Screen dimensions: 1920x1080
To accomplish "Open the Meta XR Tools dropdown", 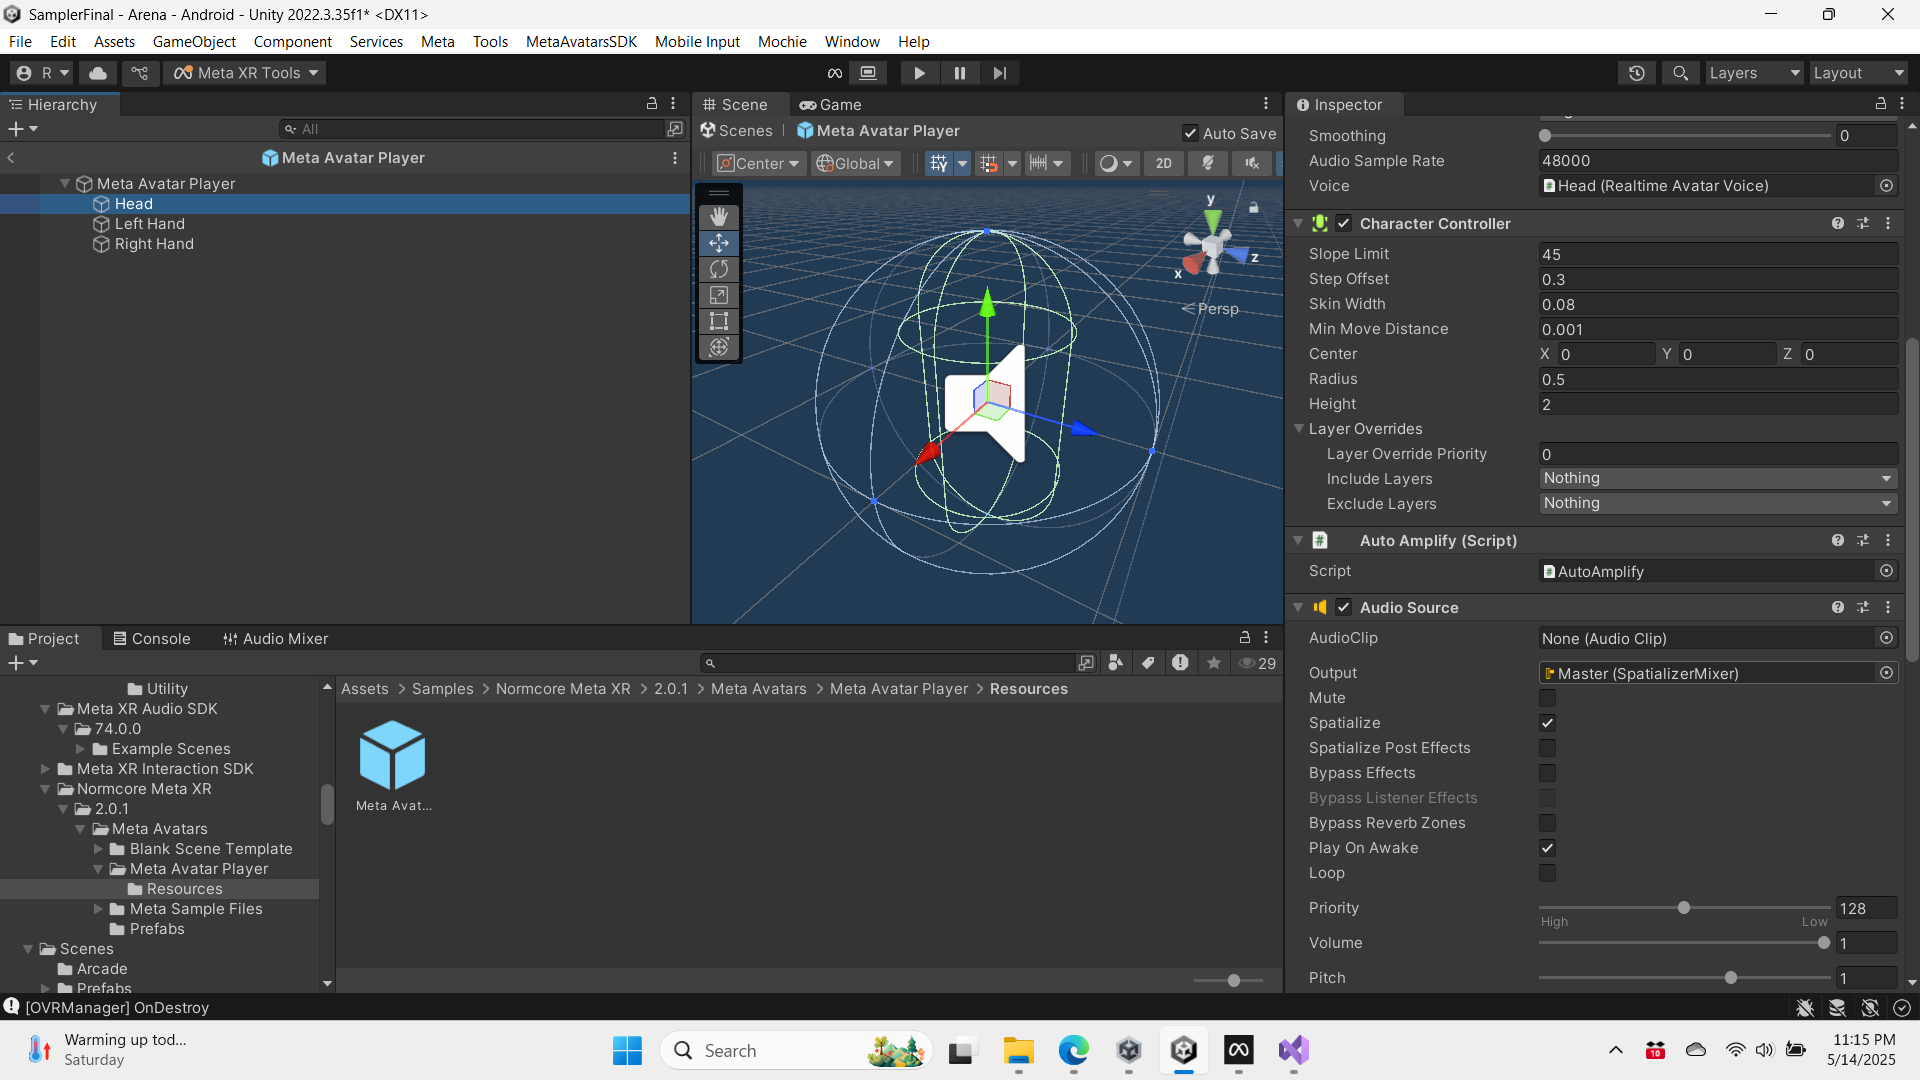I will click(246, 73).
